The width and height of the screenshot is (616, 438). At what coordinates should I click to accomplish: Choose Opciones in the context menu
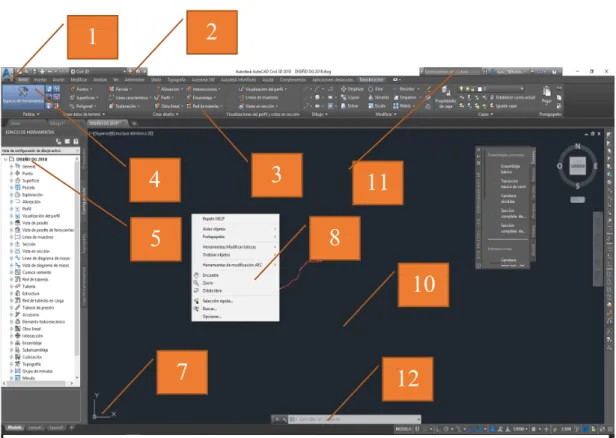point(235,316)
